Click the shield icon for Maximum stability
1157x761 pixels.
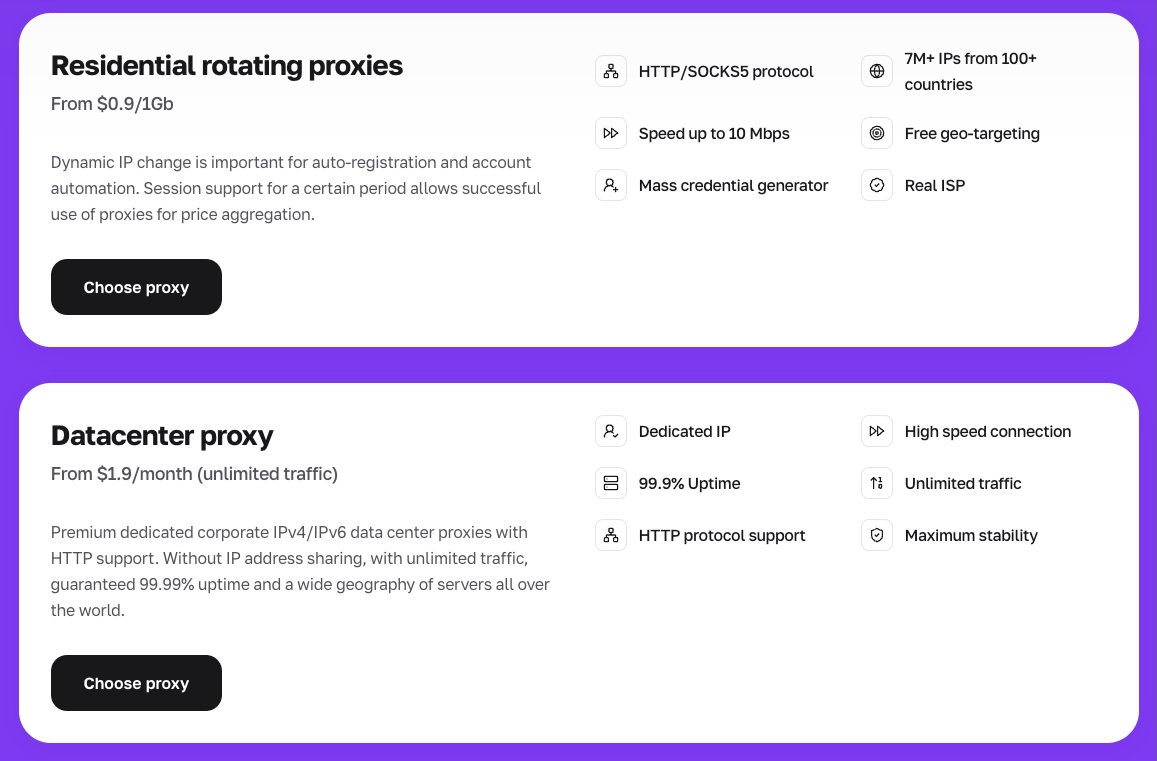click(x=877, y=535)
